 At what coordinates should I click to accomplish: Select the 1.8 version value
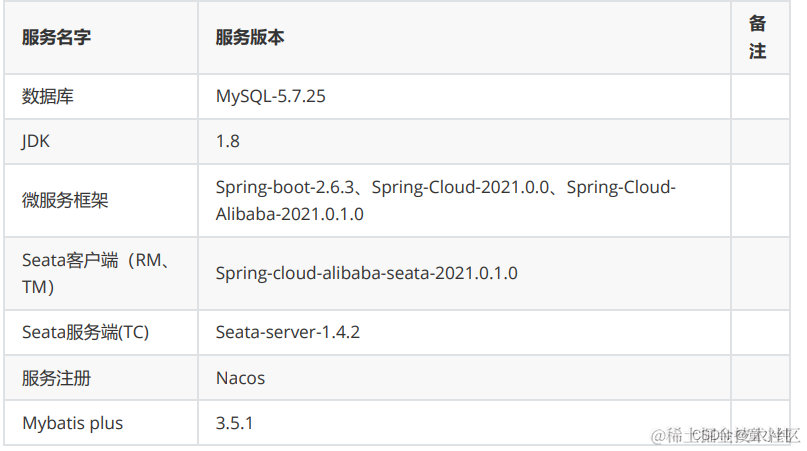pos(227,142)
